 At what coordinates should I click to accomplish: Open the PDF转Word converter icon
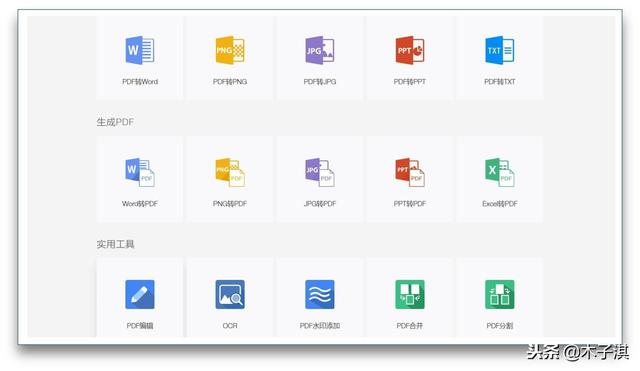tap(140, 50)
